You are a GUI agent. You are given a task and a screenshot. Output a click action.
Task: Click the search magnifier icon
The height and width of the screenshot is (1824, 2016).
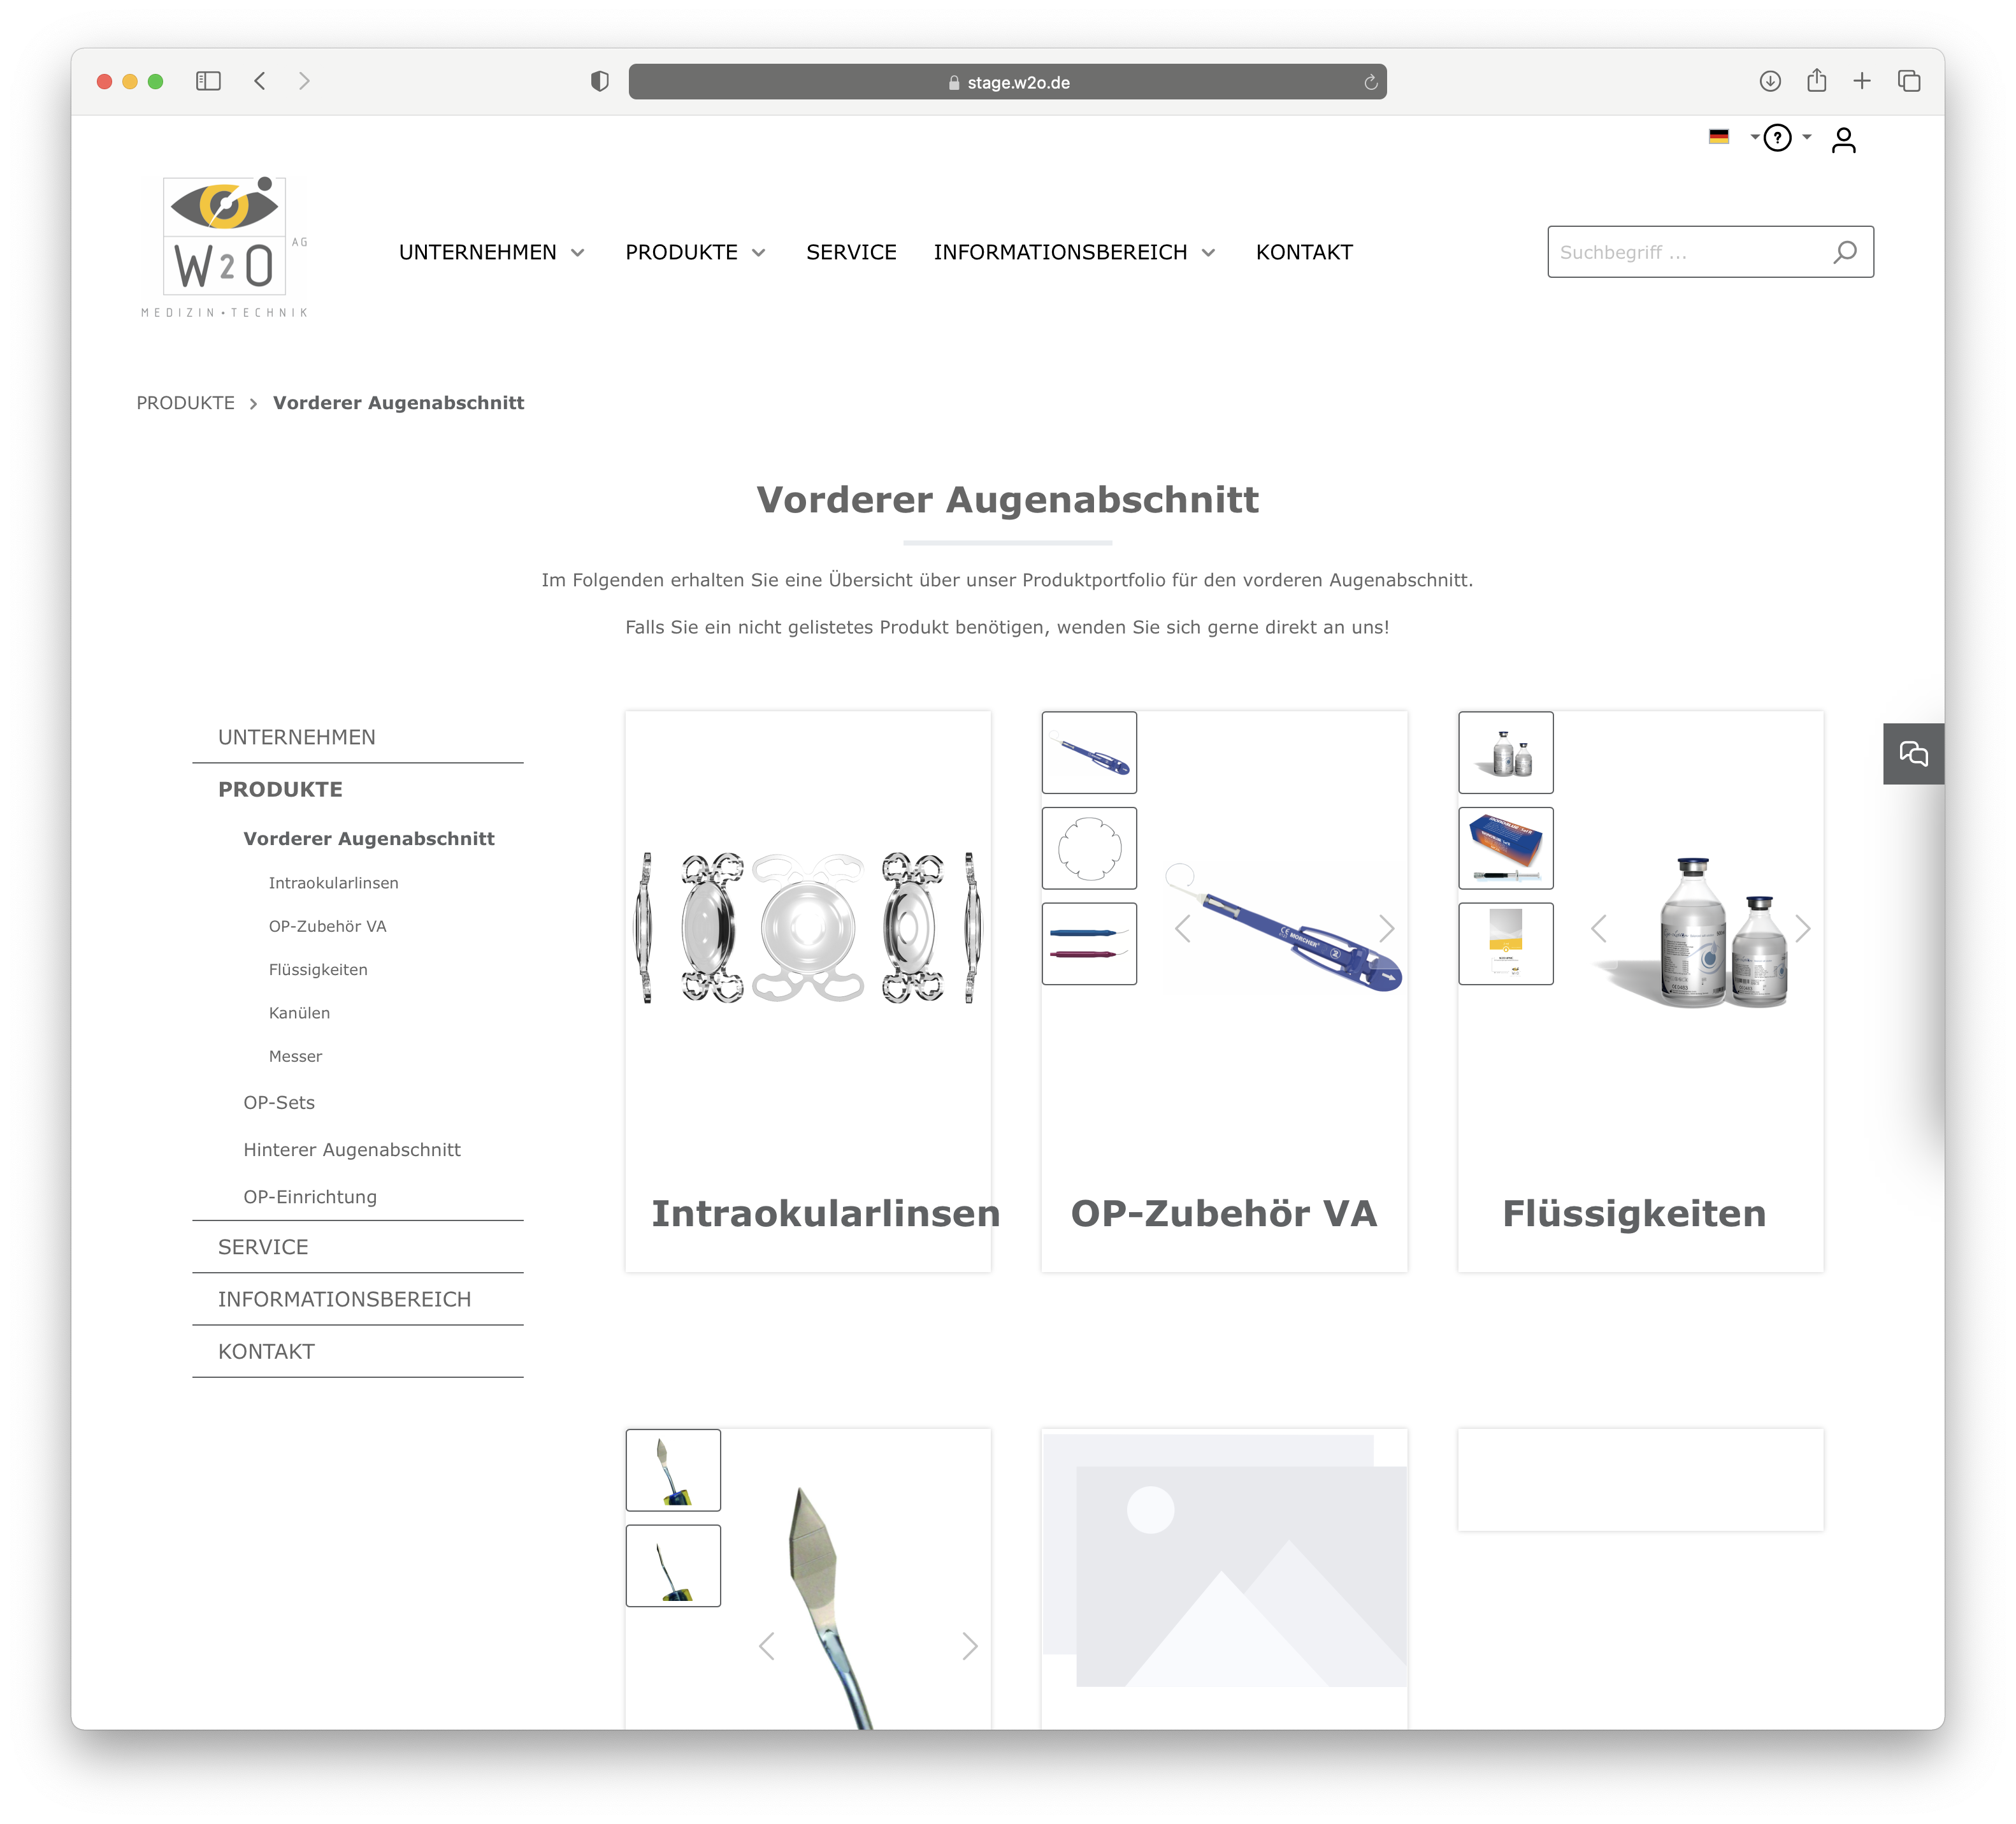1844,252
